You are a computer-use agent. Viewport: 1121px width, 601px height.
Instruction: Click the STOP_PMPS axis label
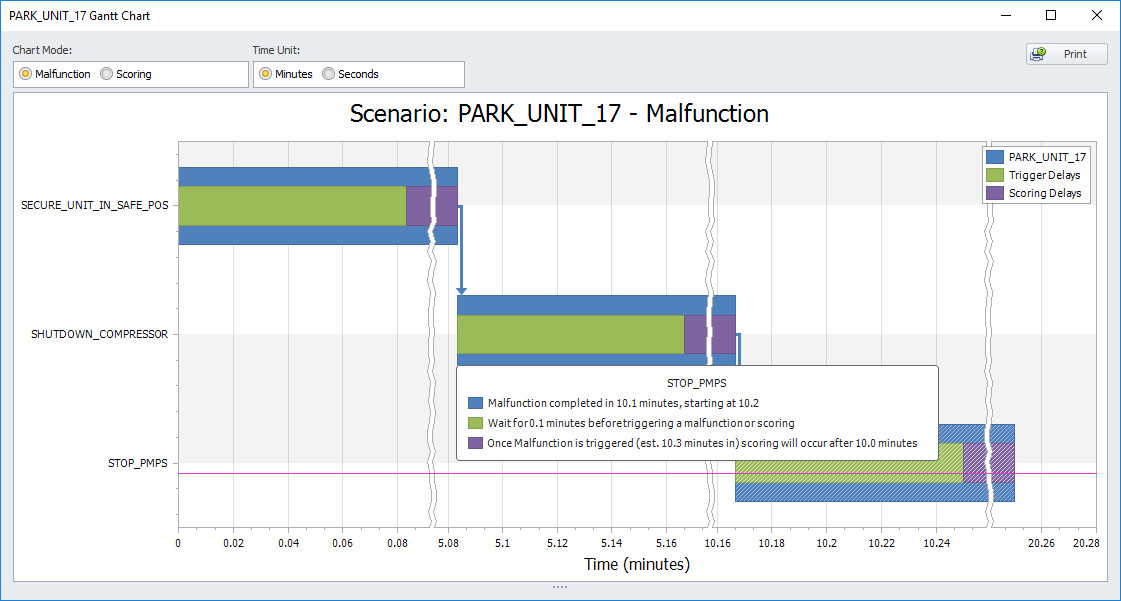pyautogui.click(x=138, y=463)
